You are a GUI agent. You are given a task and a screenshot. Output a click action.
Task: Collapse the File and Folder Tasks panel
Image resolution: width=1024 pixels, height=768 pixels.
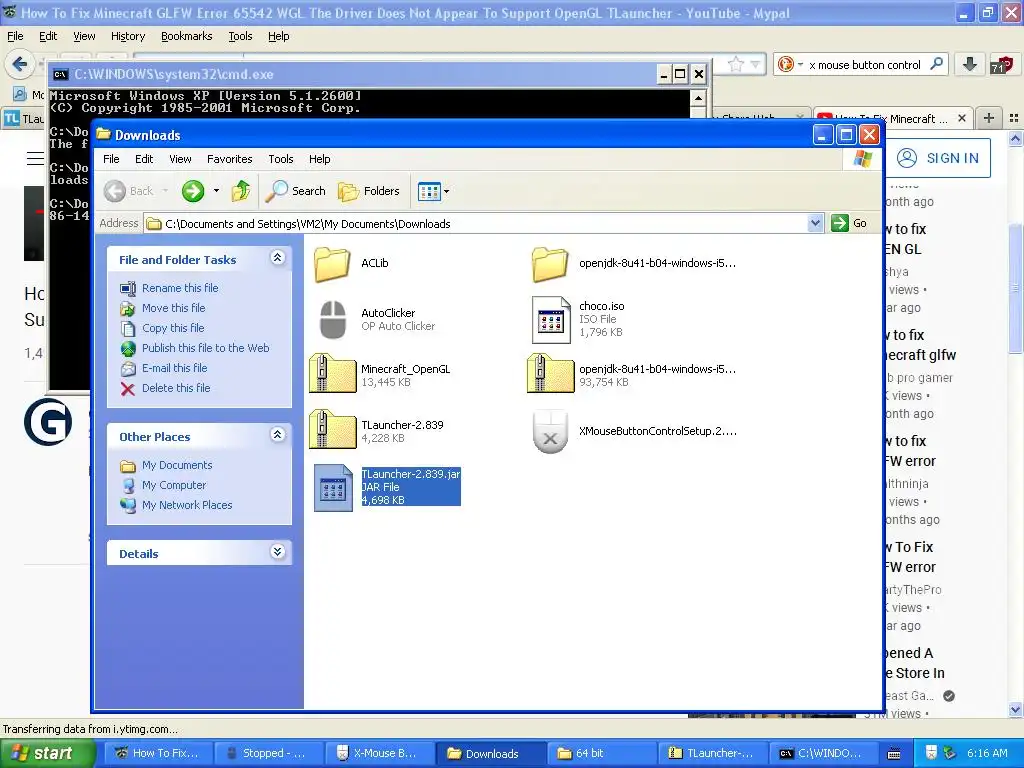(x=278, y=258)
